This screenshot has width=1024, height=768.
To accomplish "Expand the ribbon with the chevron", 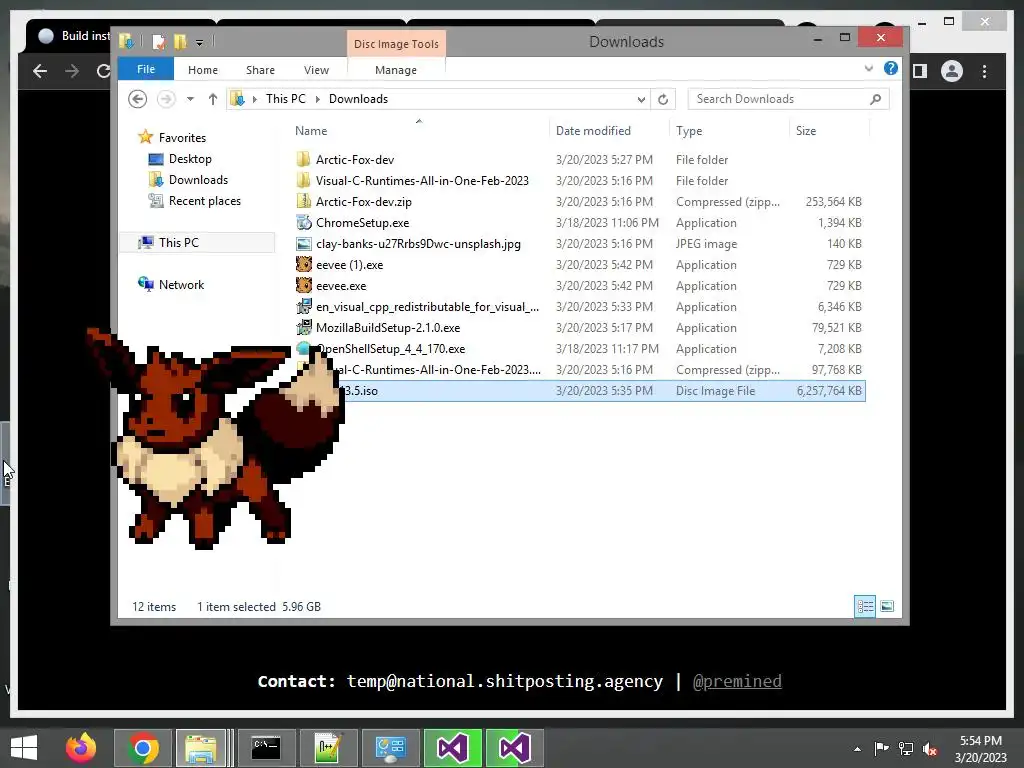I will click(x=869, y=69).
